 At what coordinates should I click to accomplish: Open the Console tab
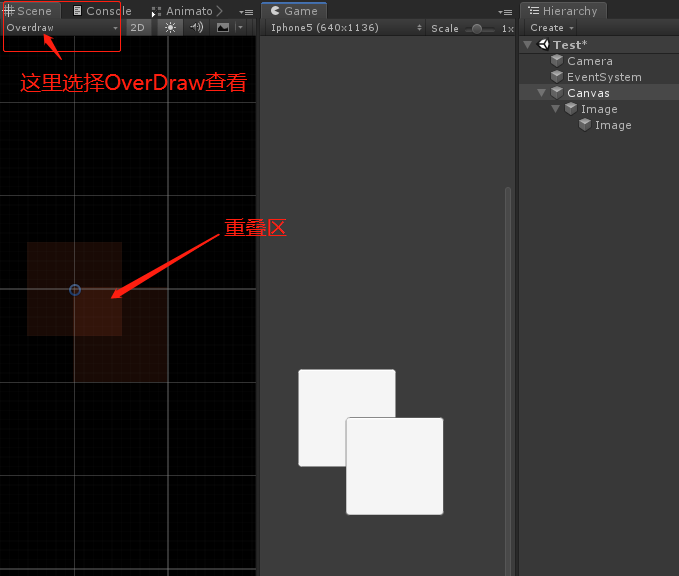coord(103,10)
